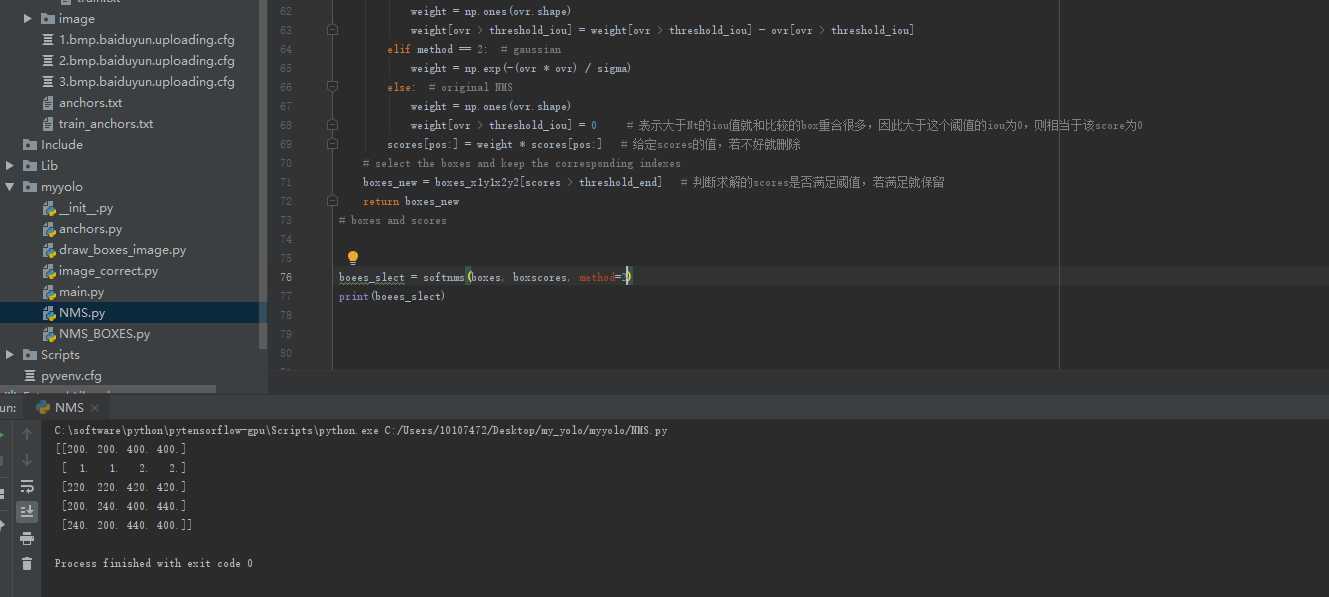The width and height of the screenshot is (1329, 597).
Task: Open train_anchors.txt in project tree
Action: point(106,124)
